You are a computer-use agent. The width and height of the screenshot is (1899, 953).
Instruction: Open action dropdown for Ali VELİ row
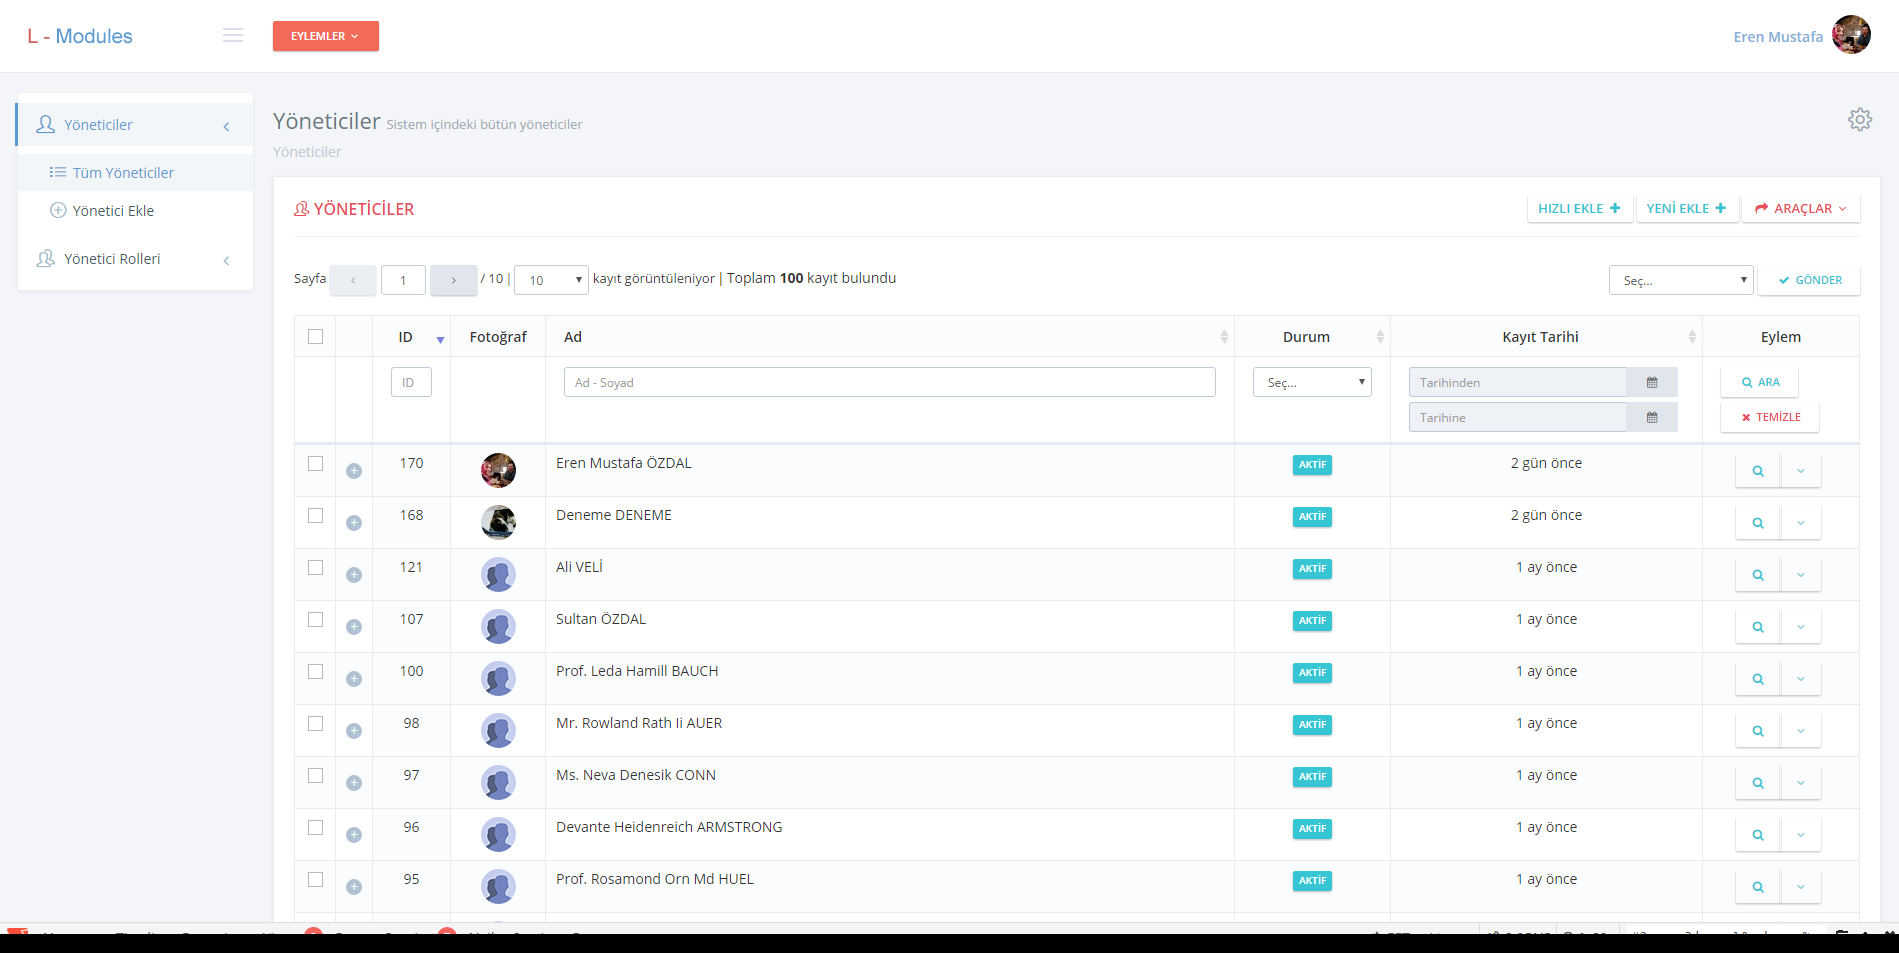(x=1801, y=575)
